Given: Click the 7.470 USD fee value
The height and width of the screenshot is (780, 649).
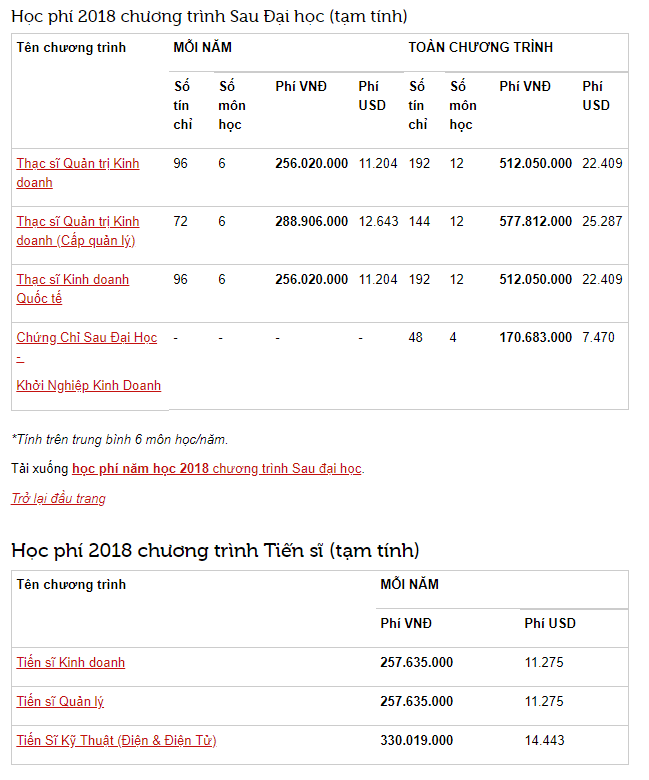Looking at the screenshot, I should point(598,338).
